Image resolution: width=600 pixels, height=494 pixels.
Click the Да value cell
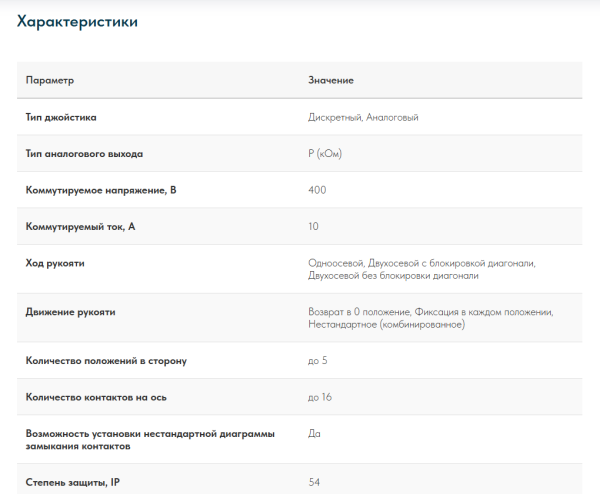click(314, 433)
